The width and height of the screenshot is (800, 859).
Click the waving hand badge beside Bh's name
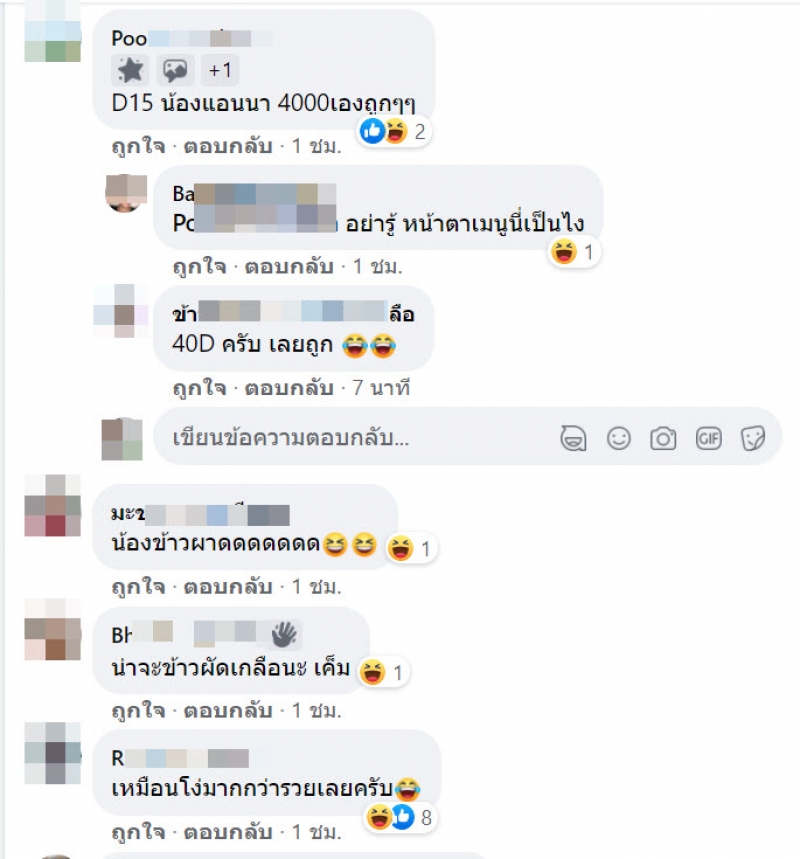click(284, 634)
